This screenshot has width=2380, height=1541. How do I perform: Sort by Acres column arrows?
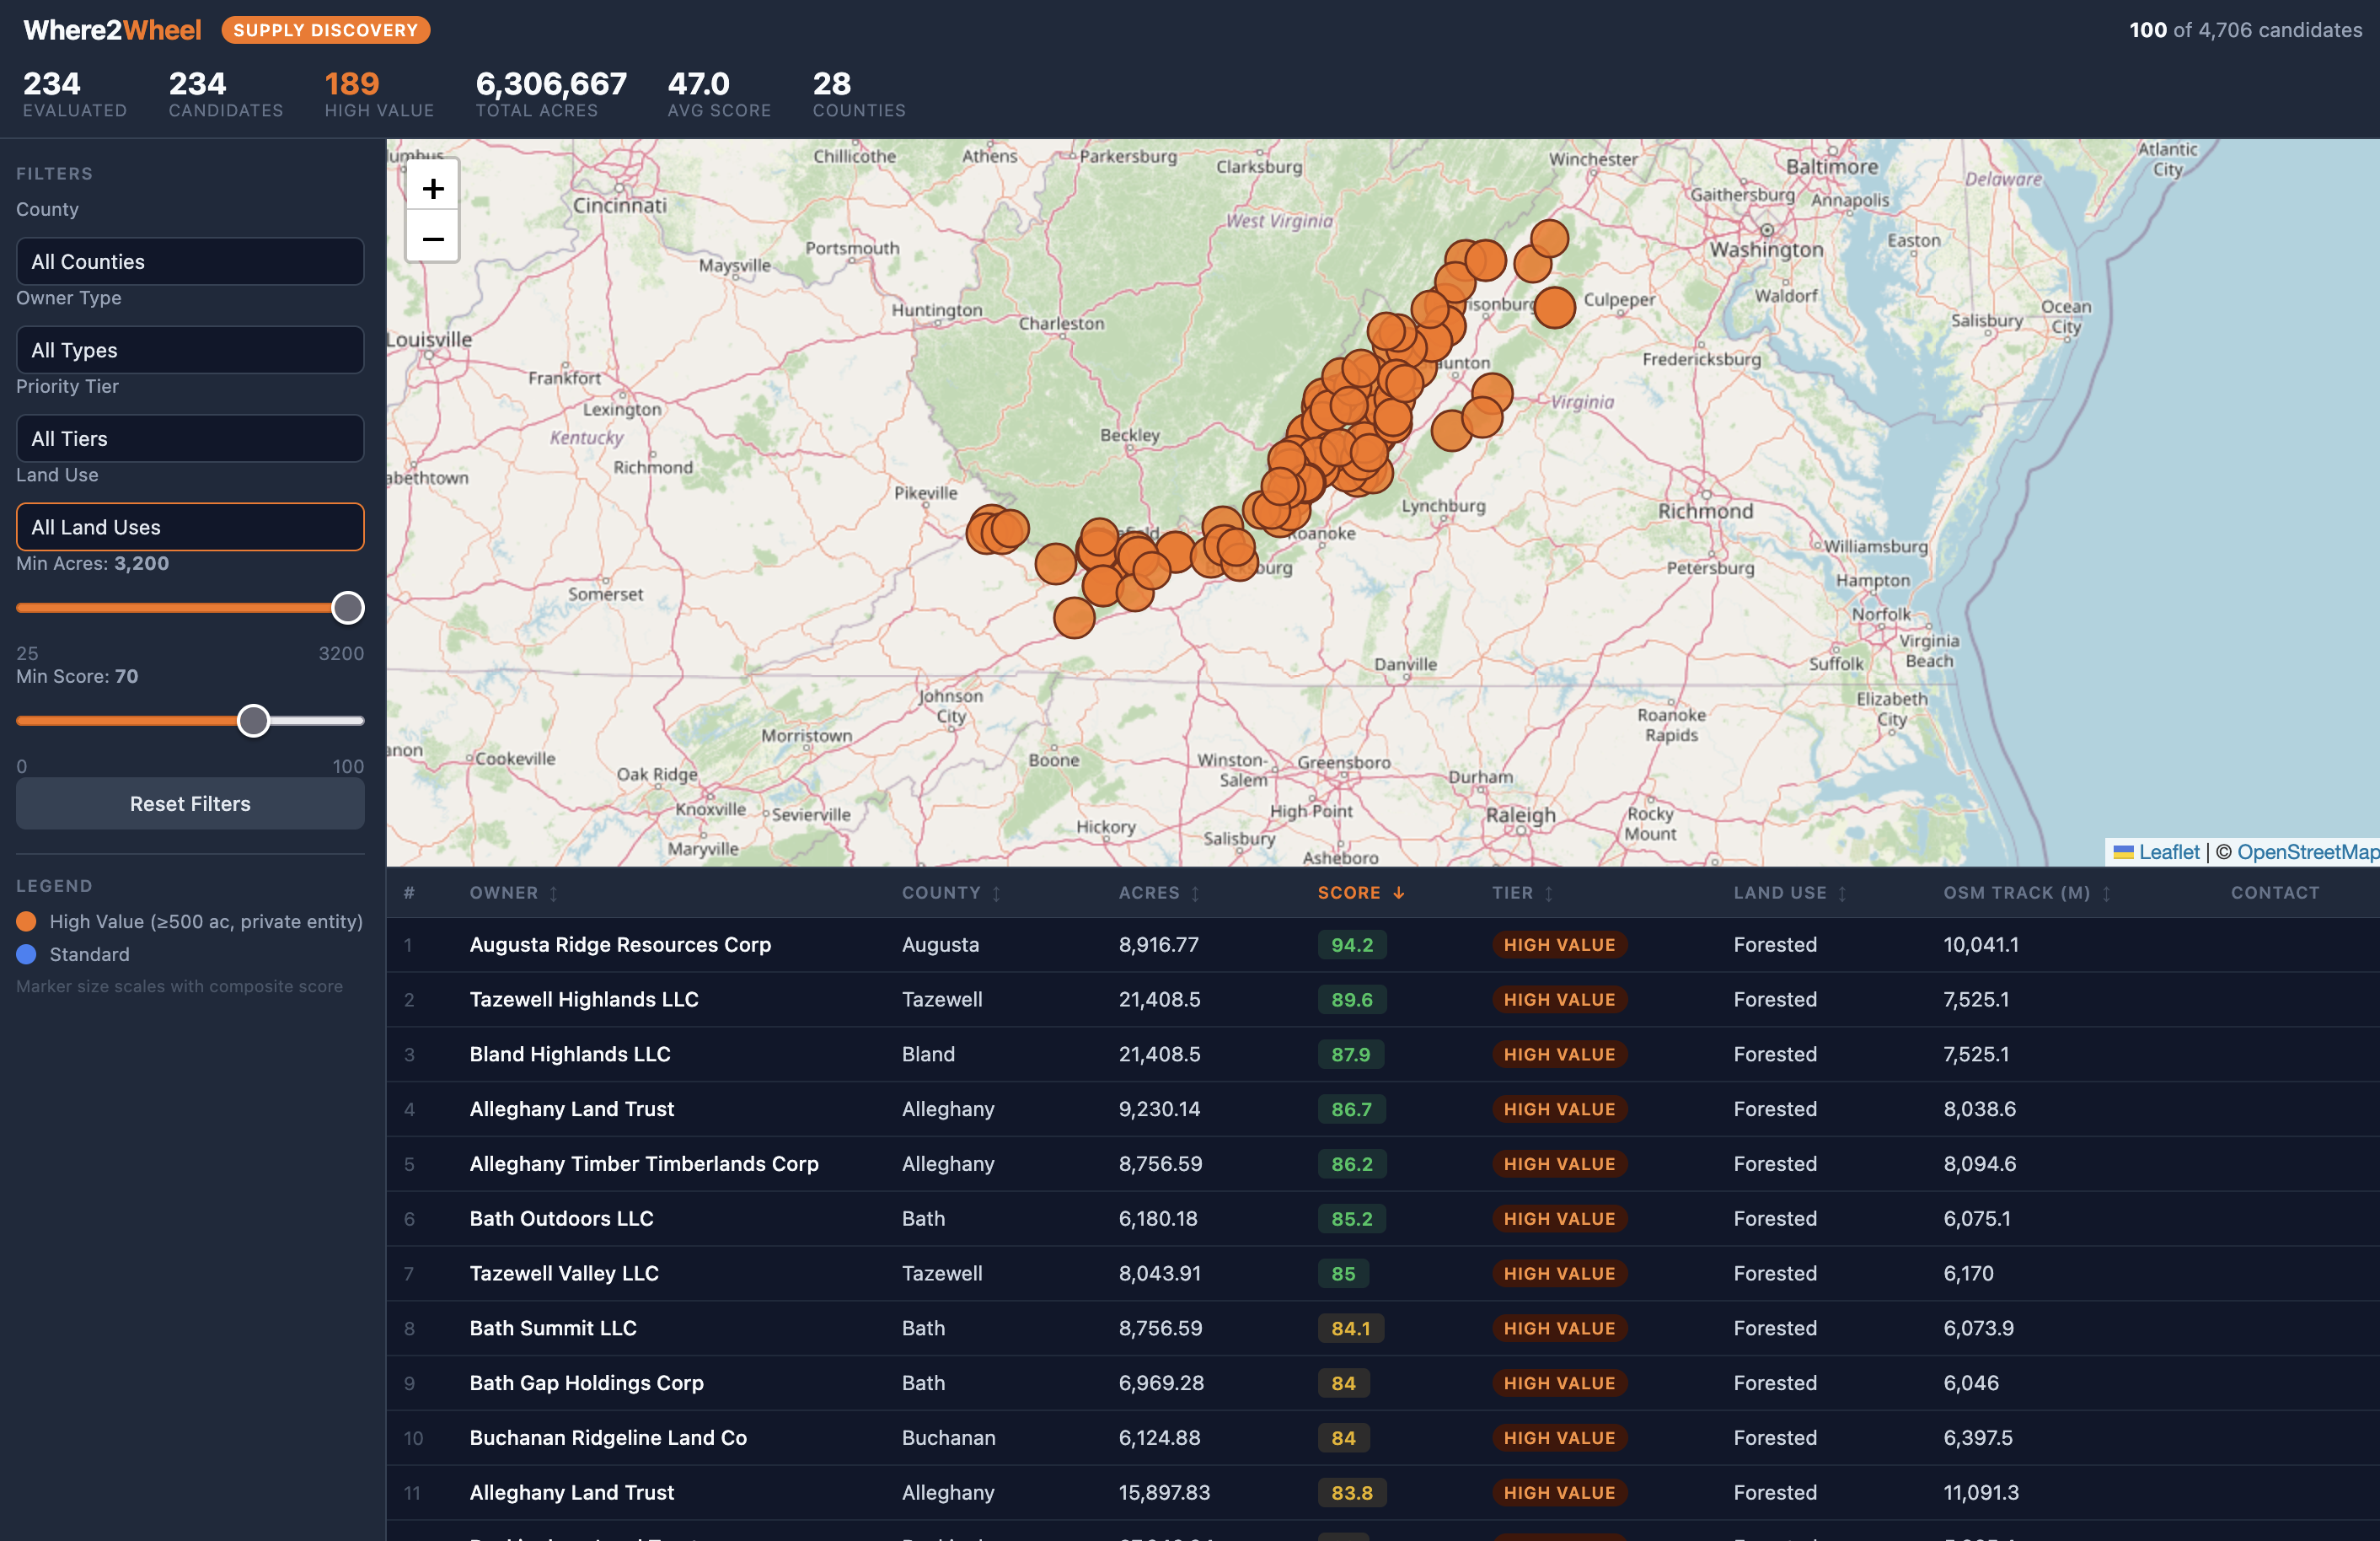(x=1194, y=894)
